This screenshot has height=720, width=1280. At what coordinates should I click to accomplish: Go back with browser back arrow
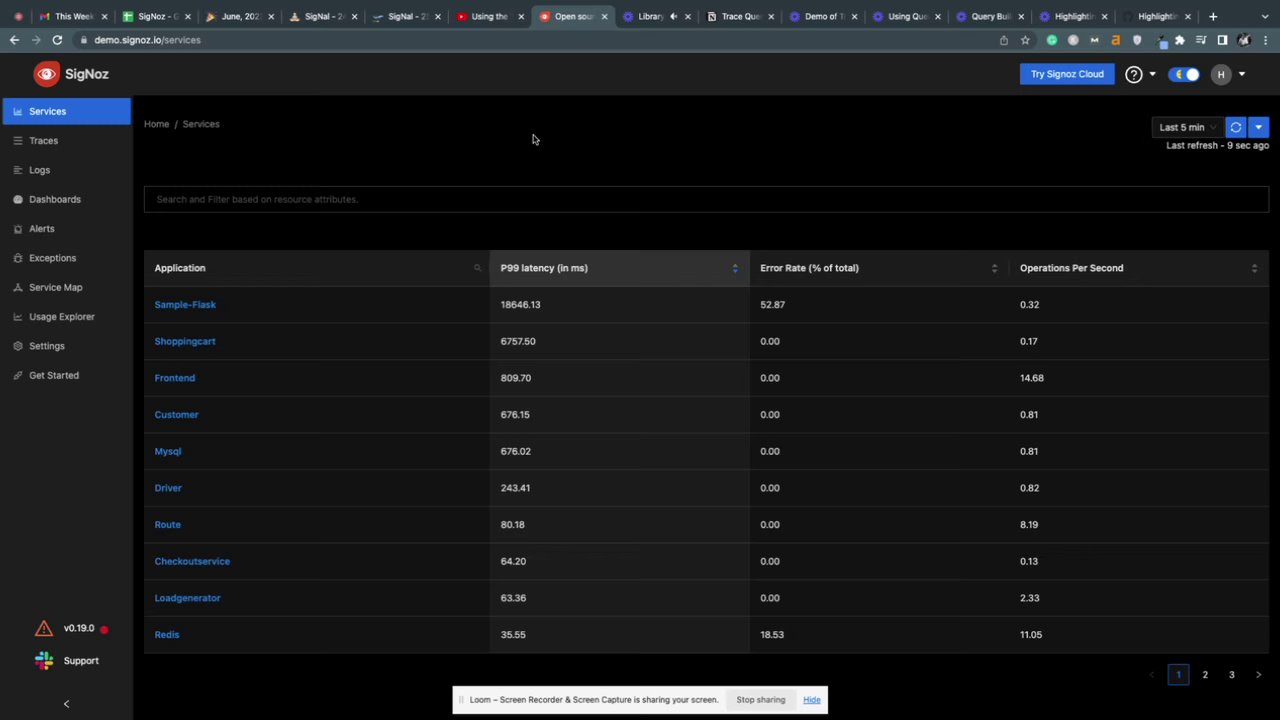14,40
